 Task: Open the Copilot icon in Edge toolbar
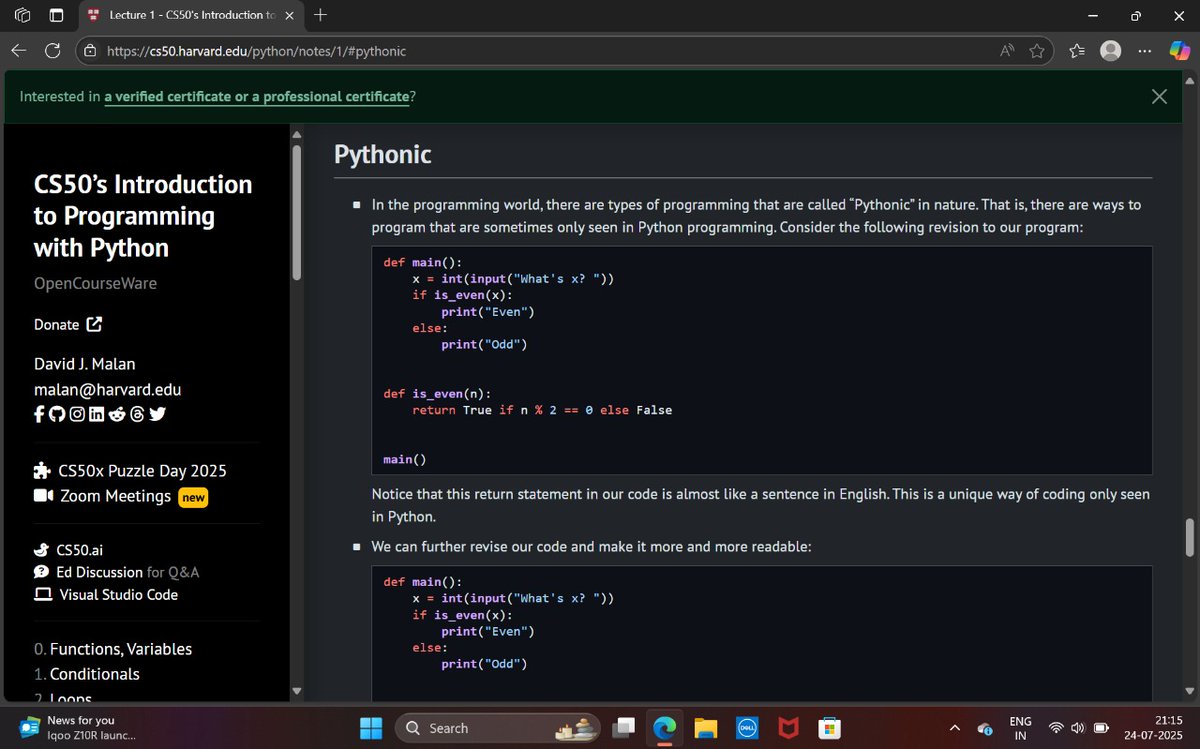tap(1179, 51)
